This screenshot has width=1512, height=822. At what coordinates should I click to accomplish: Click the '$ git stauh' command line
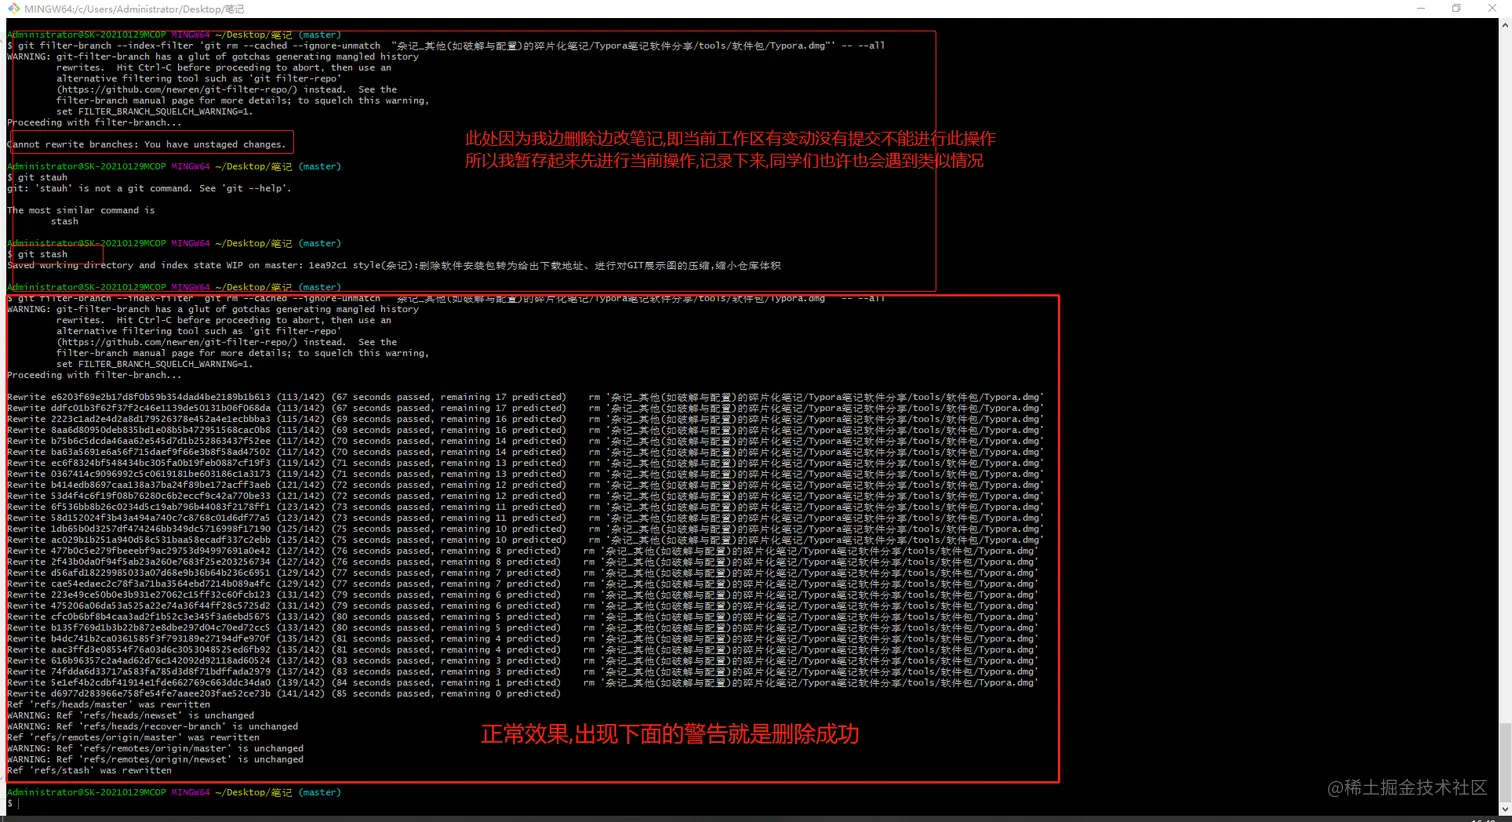pos(38,177)
